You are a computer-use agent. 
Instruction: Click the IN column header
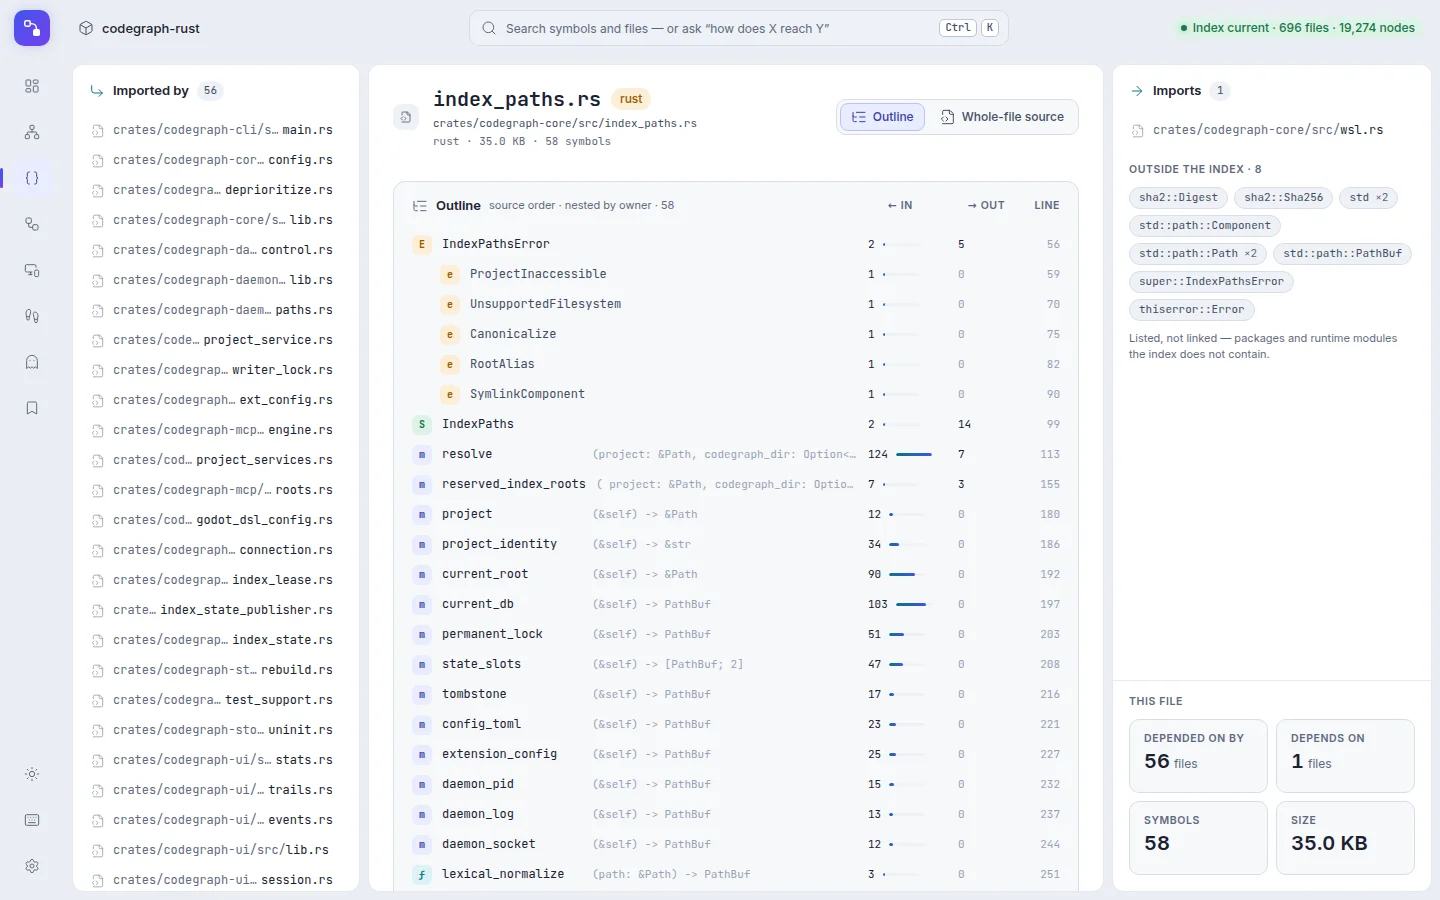click(x=900, y=205)
